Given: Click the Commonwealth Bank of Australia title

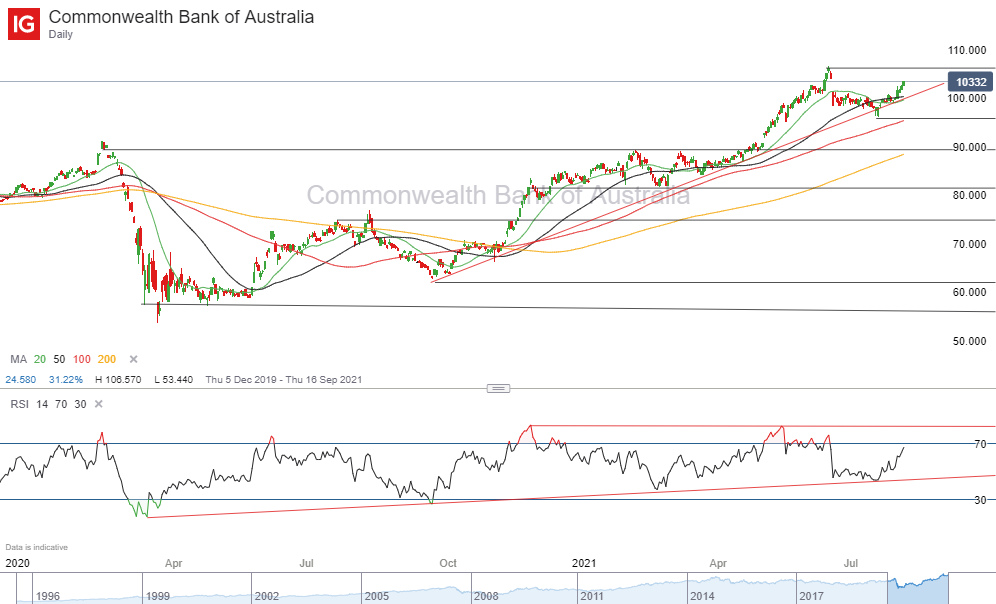Looking at the screenshot, I should 181,17.
